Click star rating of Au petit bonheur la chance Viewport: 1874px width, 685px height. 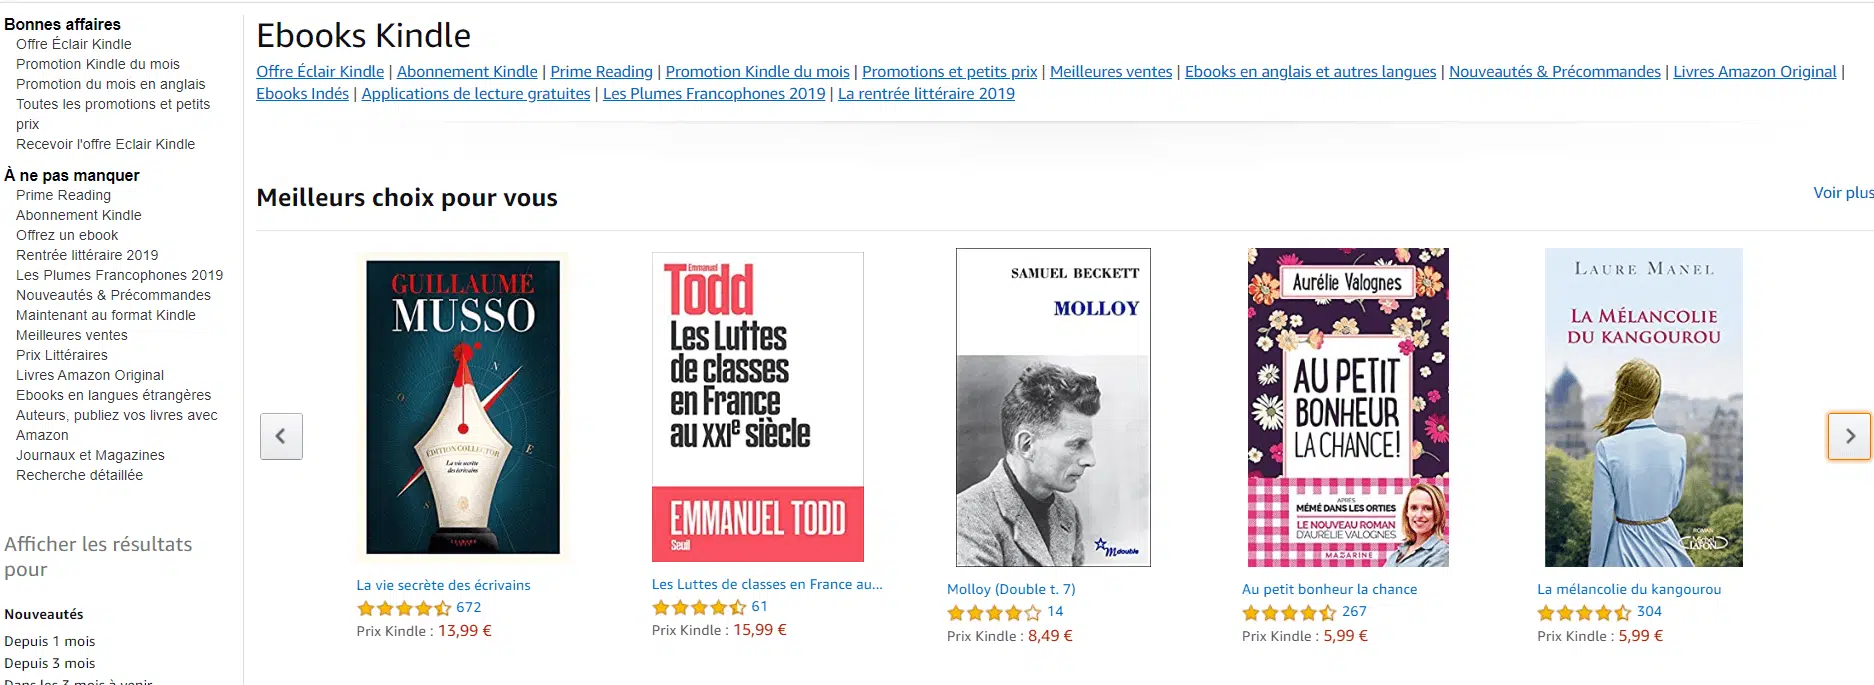point(1289,612)
